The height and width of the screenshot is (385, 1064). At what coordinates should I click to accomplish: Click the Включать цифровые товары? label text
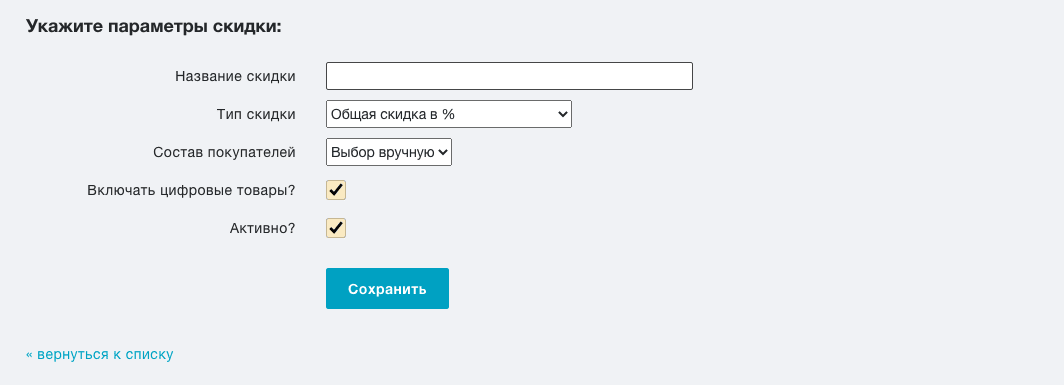(191, 190)
